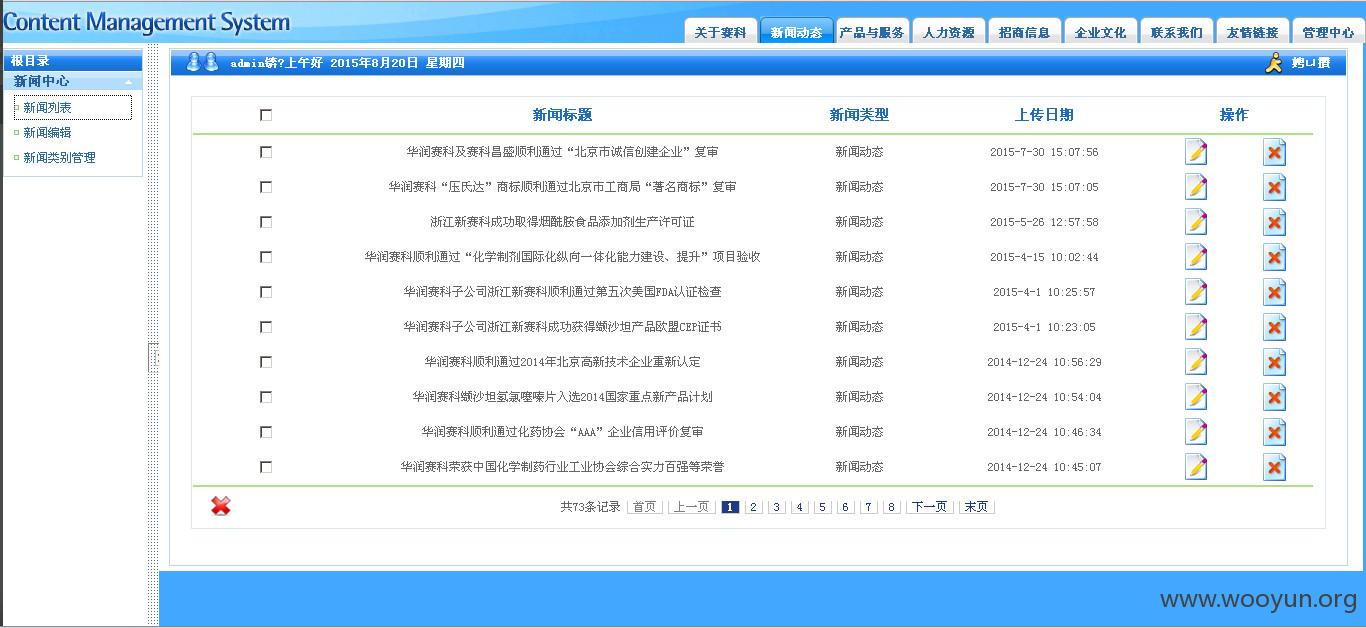
Task: Open the 关于赛科 top tab
Action: 720,32
